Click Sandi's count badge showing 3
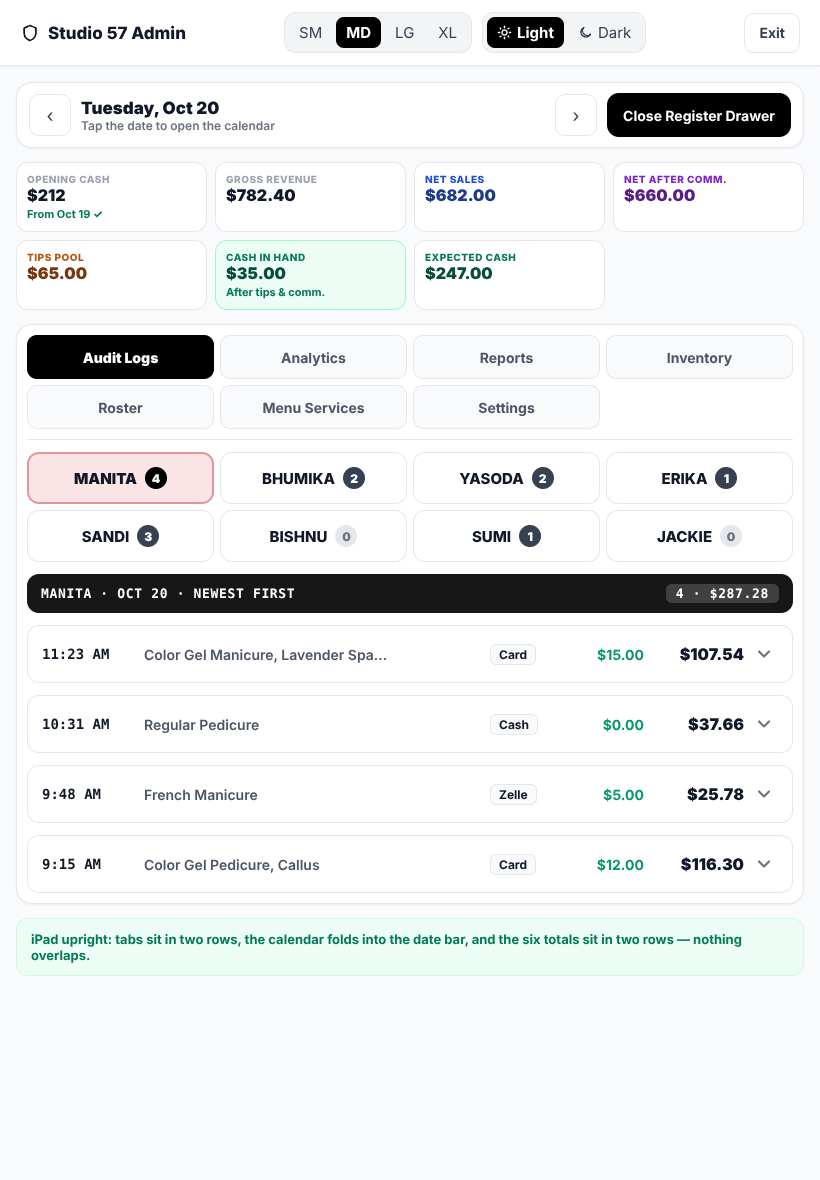Viewport: 820px width, 1180px height. click(148, 537)
